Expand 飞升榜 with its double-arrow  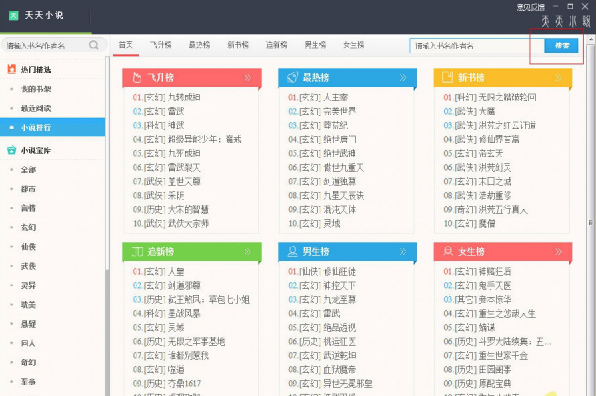pos(248,78)
